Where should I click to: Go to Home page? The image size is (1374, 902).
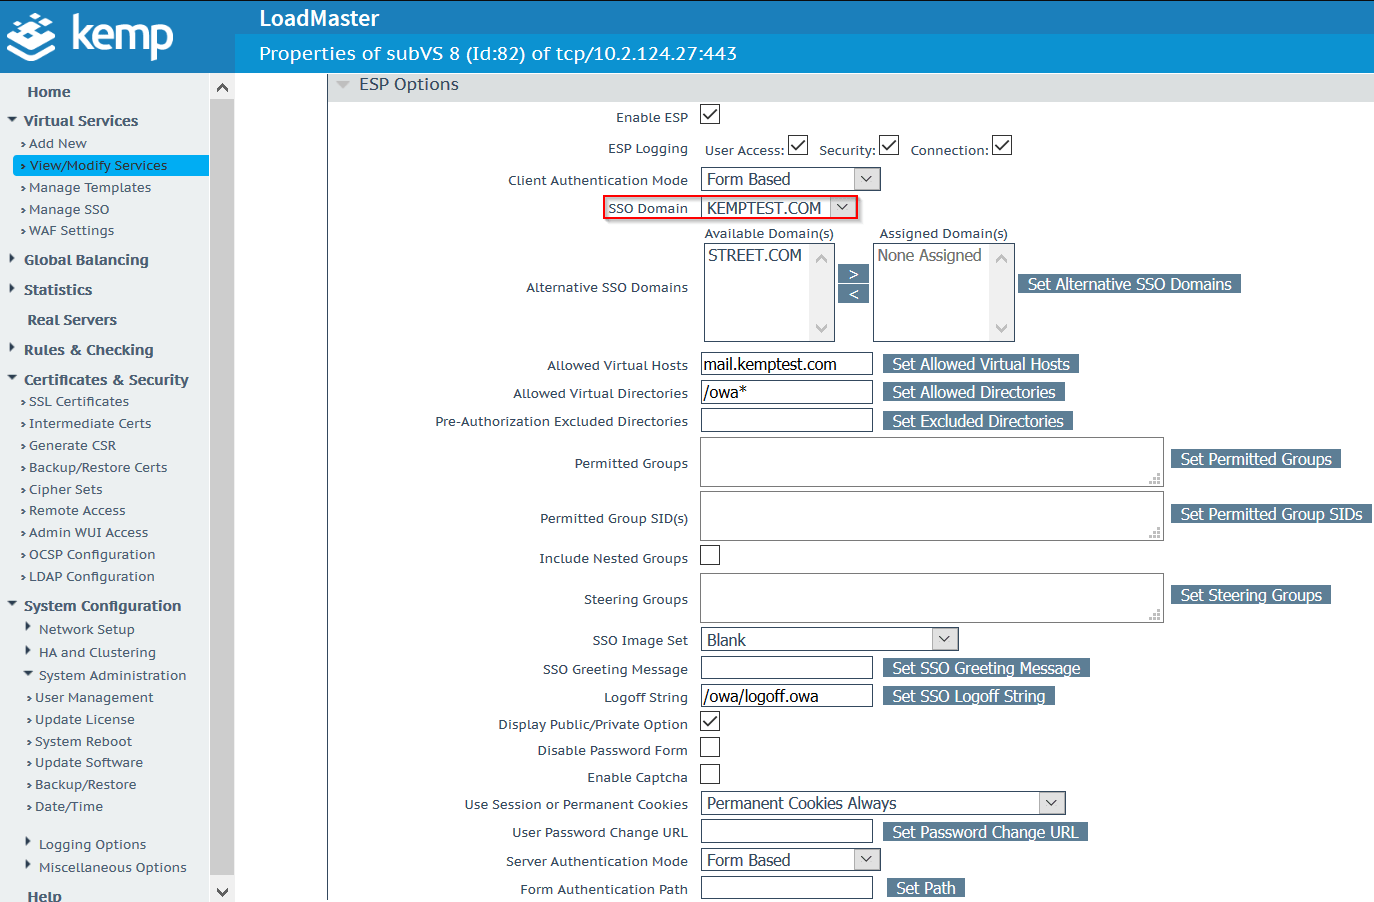pos(49,92)
